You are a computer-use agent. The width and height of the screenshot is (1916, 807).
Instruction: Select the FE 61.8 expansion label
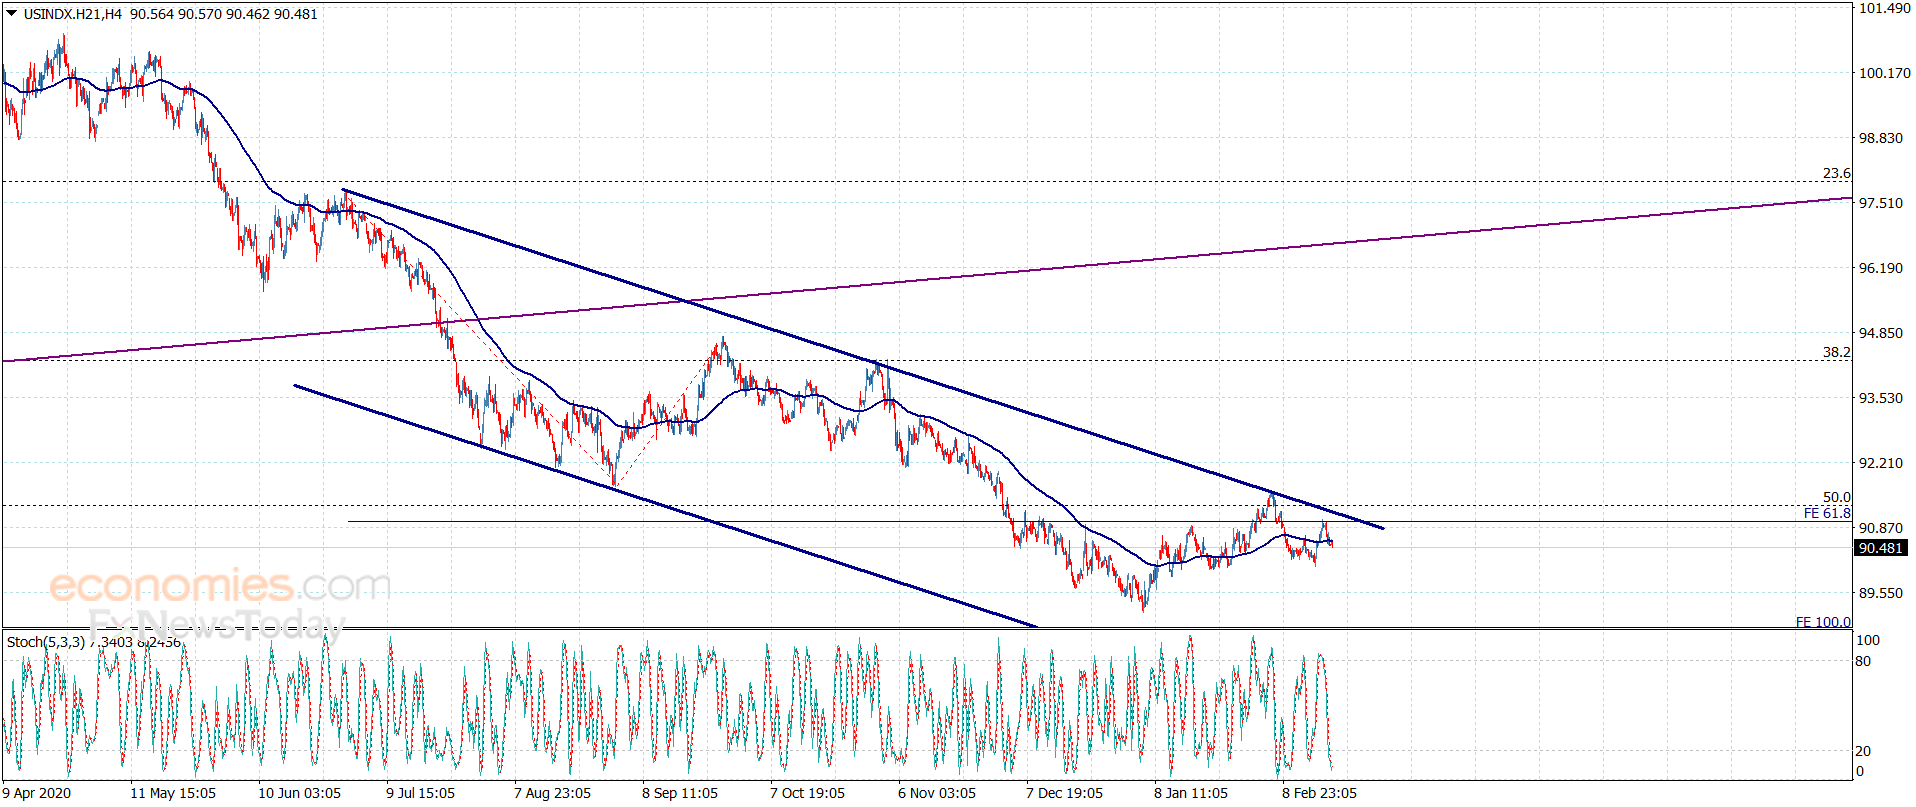pos(1827,513)
